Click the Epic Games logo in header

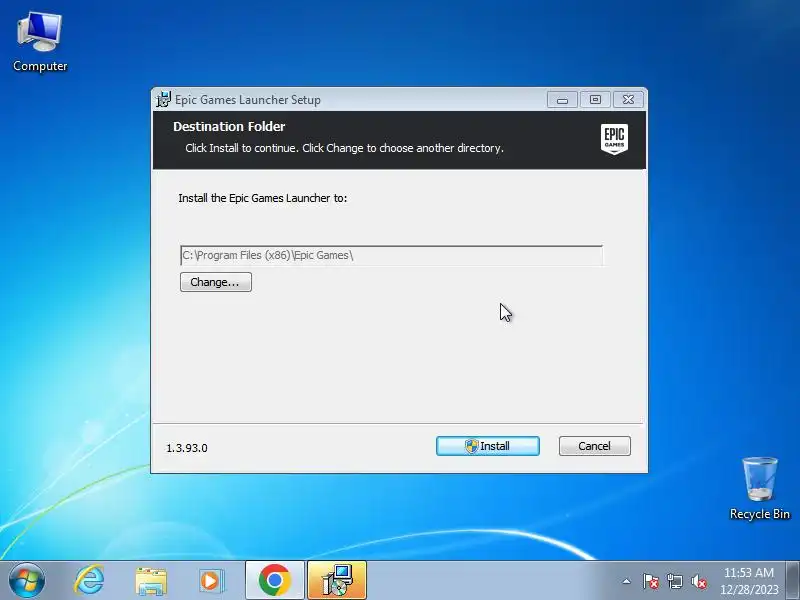tap(614, 139)
